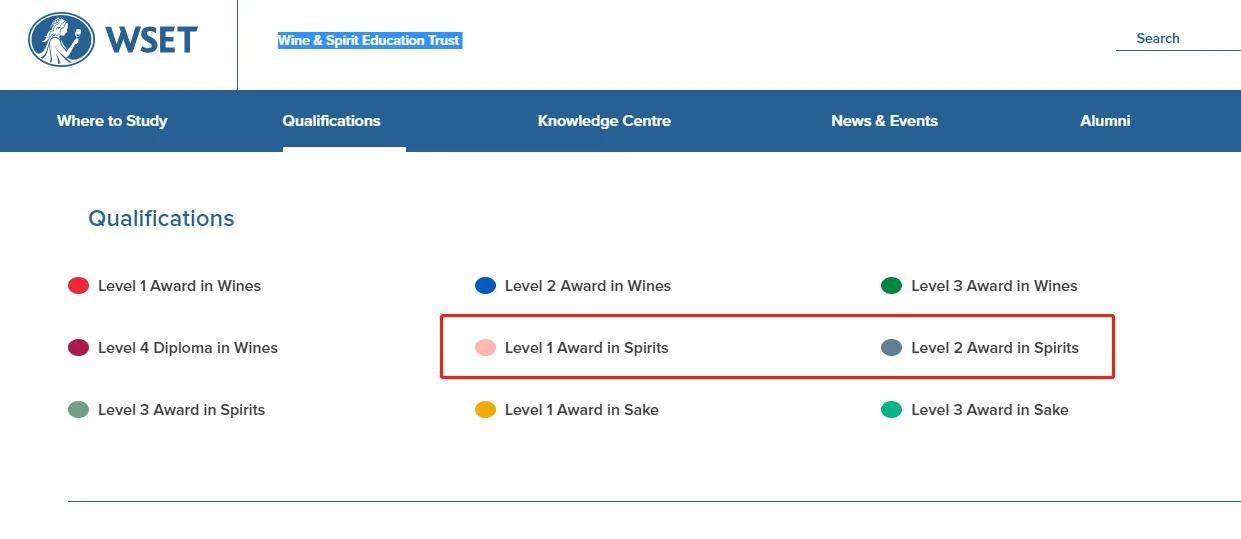Click the maroon Level 4 Diploma dot
The height and width of the screenshot is (539, 1241).
coord(78,348)
